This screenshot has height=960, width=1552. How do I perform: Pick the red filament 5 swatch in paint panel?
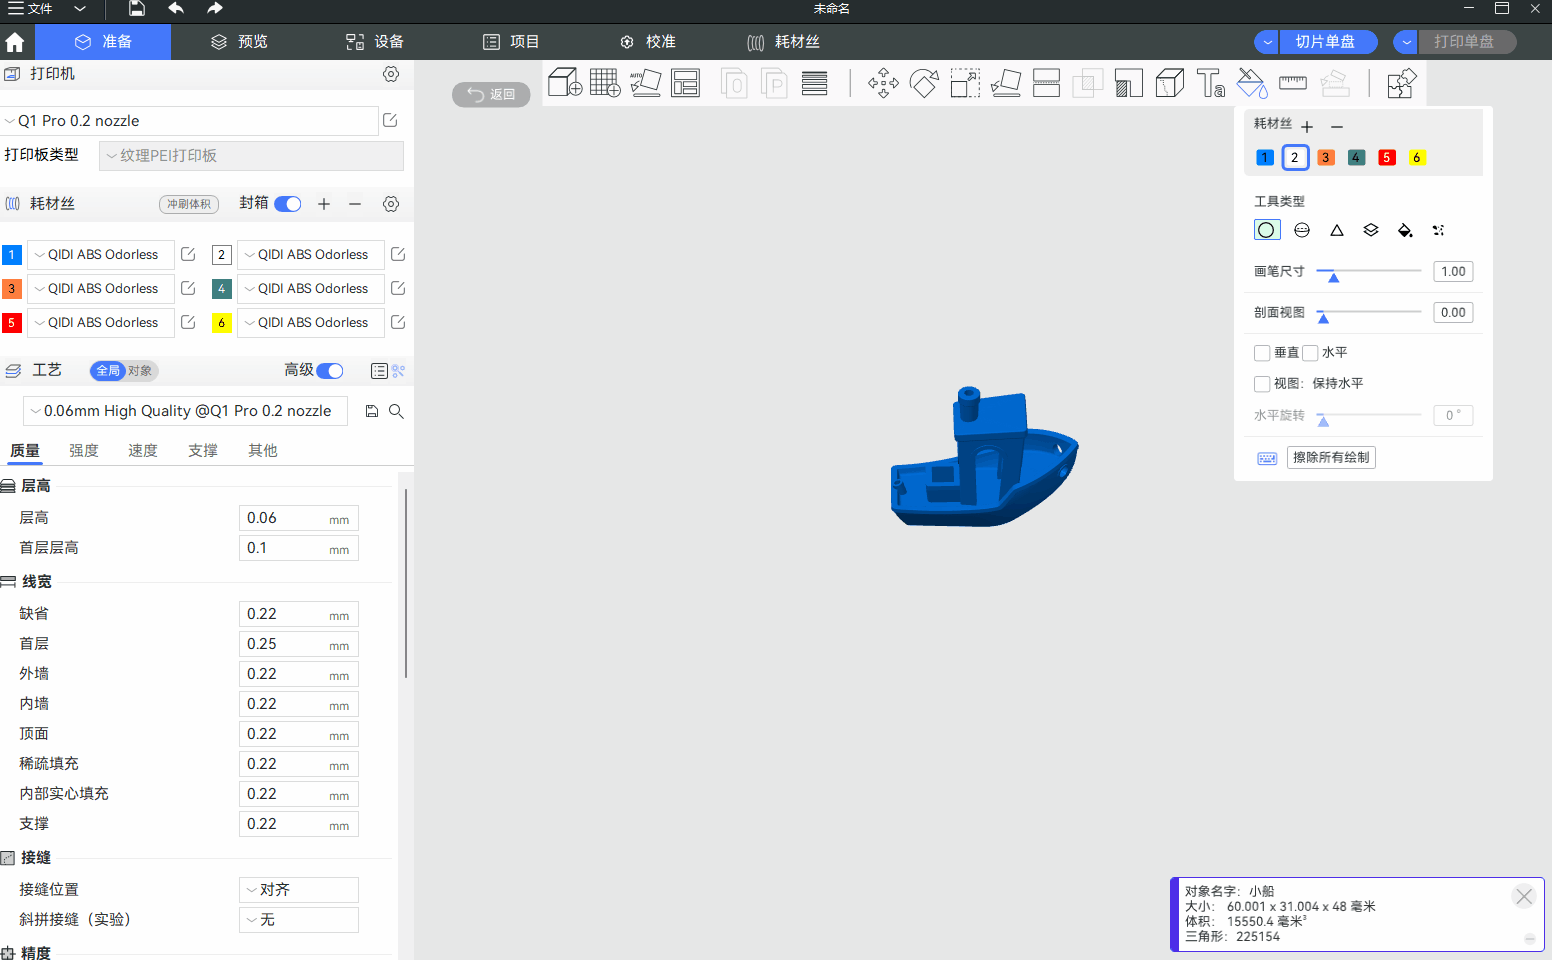[x=1386, y=158]
